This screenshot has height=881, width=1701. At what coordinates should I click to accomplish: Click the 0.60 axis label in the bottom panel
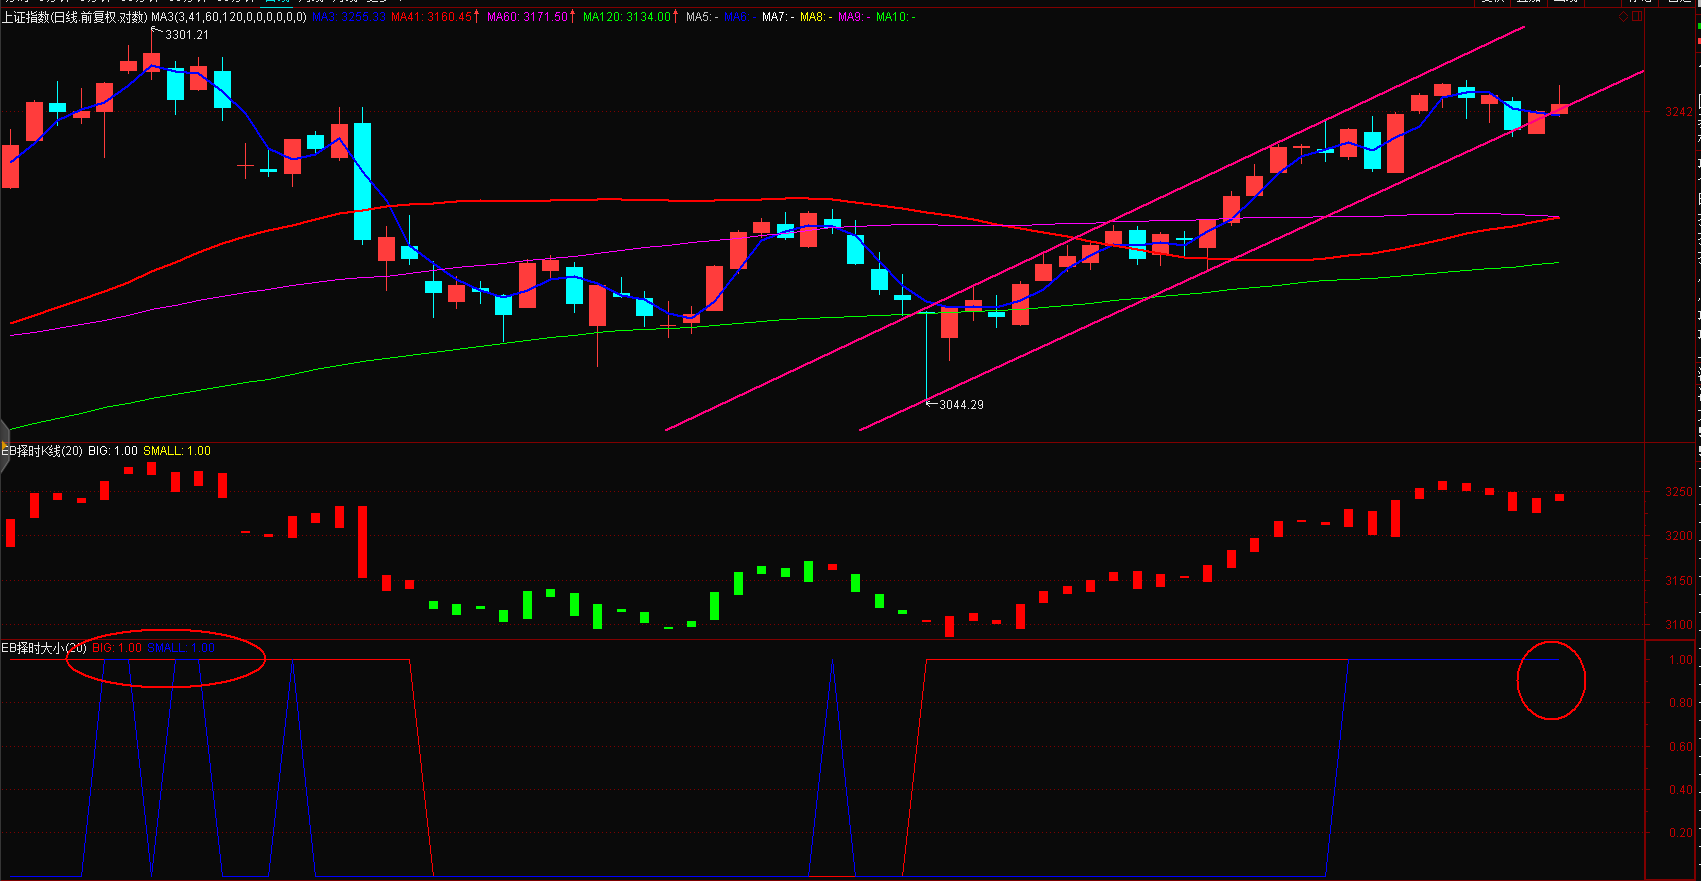[x=1681, y=747]
